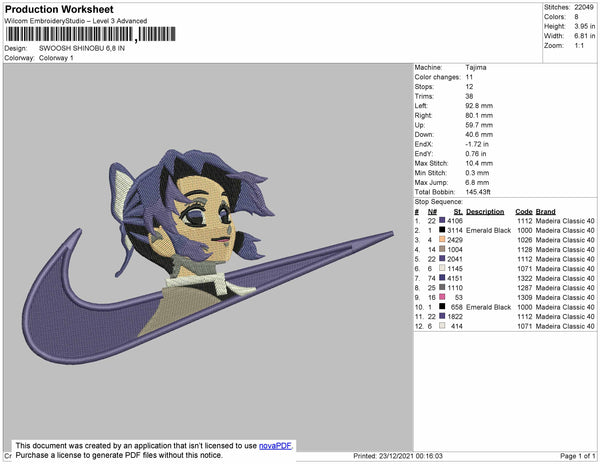
Task: Click the max stitch value '10.4 mm'
Action: 479,163
